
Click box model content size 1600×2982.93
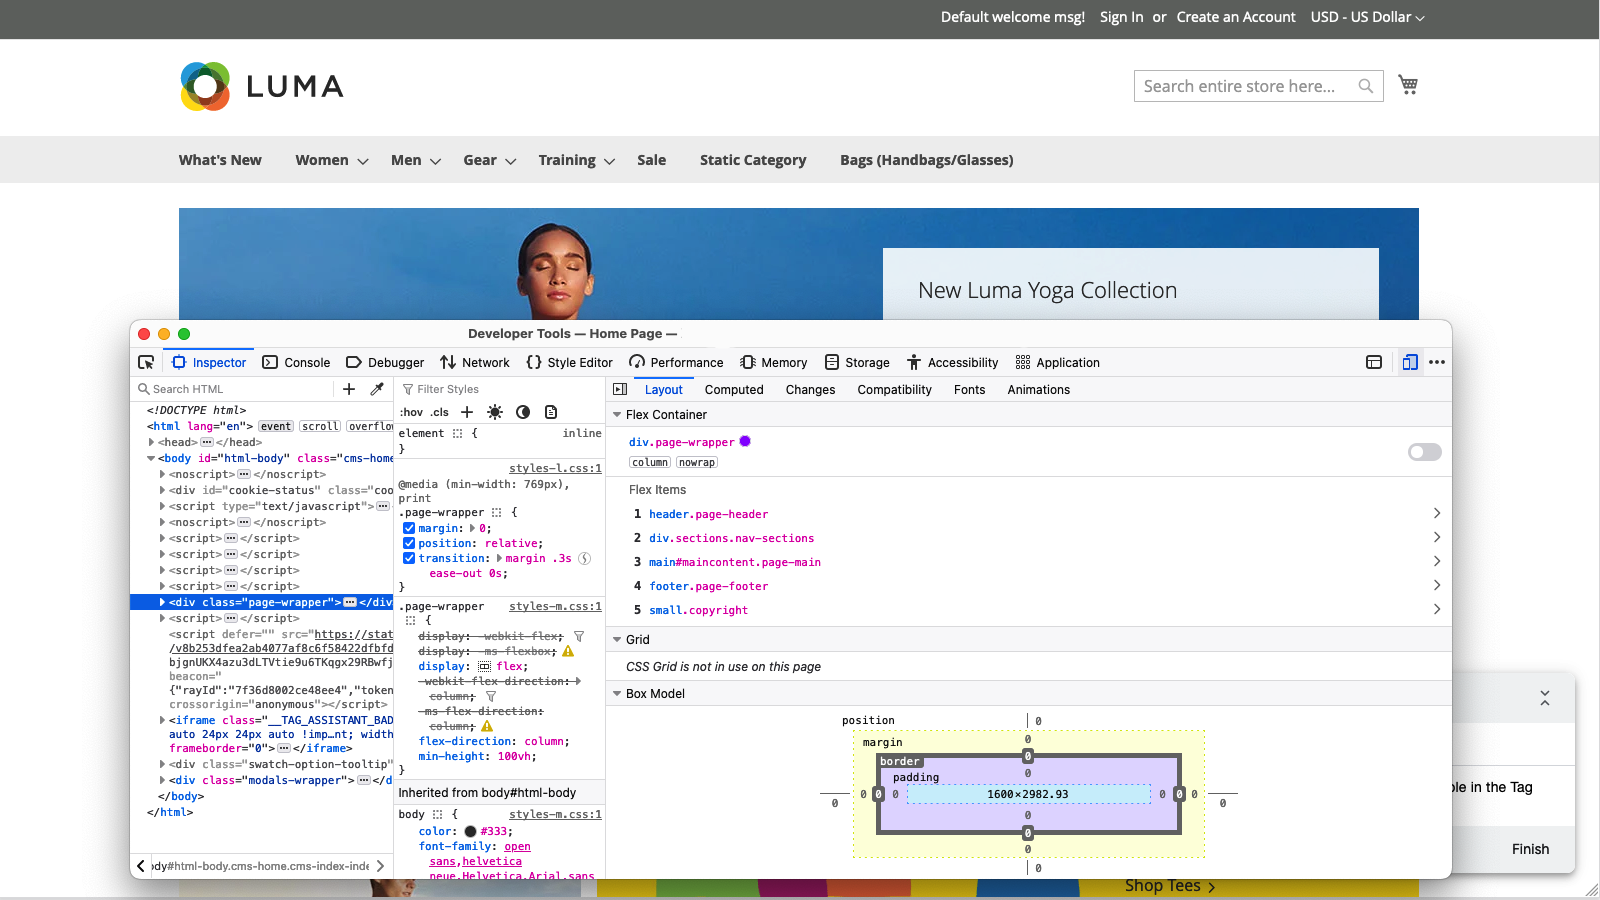click(1027, 794)
